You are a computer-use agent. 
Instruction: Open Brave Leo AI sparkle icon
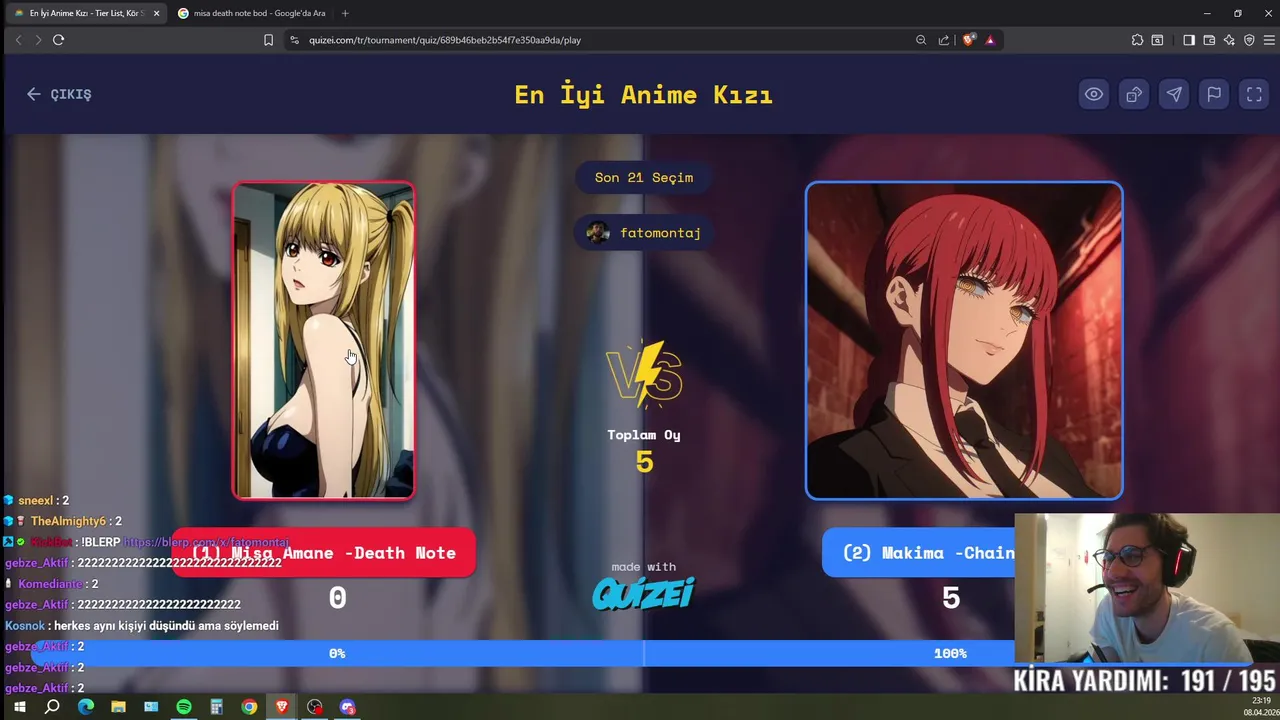coord(1229,40)
